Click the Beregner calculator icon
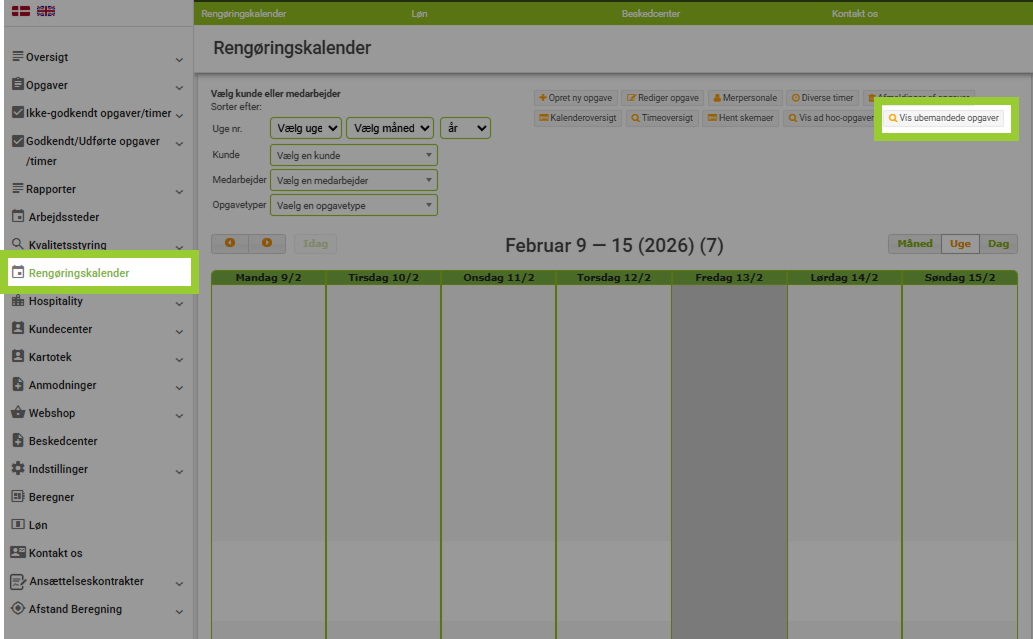Image resolution: width=1033 pixels, height=639 pixels. (18, 497)
